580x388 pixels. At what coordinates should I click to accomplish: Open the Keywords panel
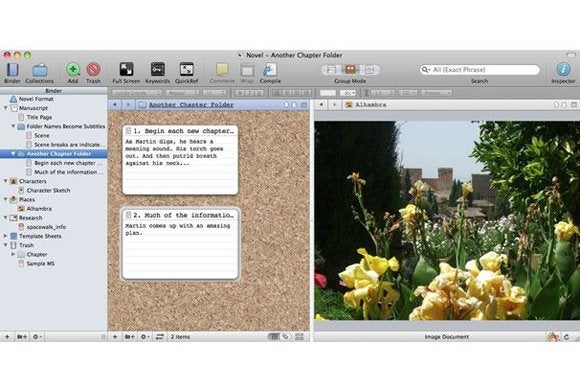tap(158, 73)
